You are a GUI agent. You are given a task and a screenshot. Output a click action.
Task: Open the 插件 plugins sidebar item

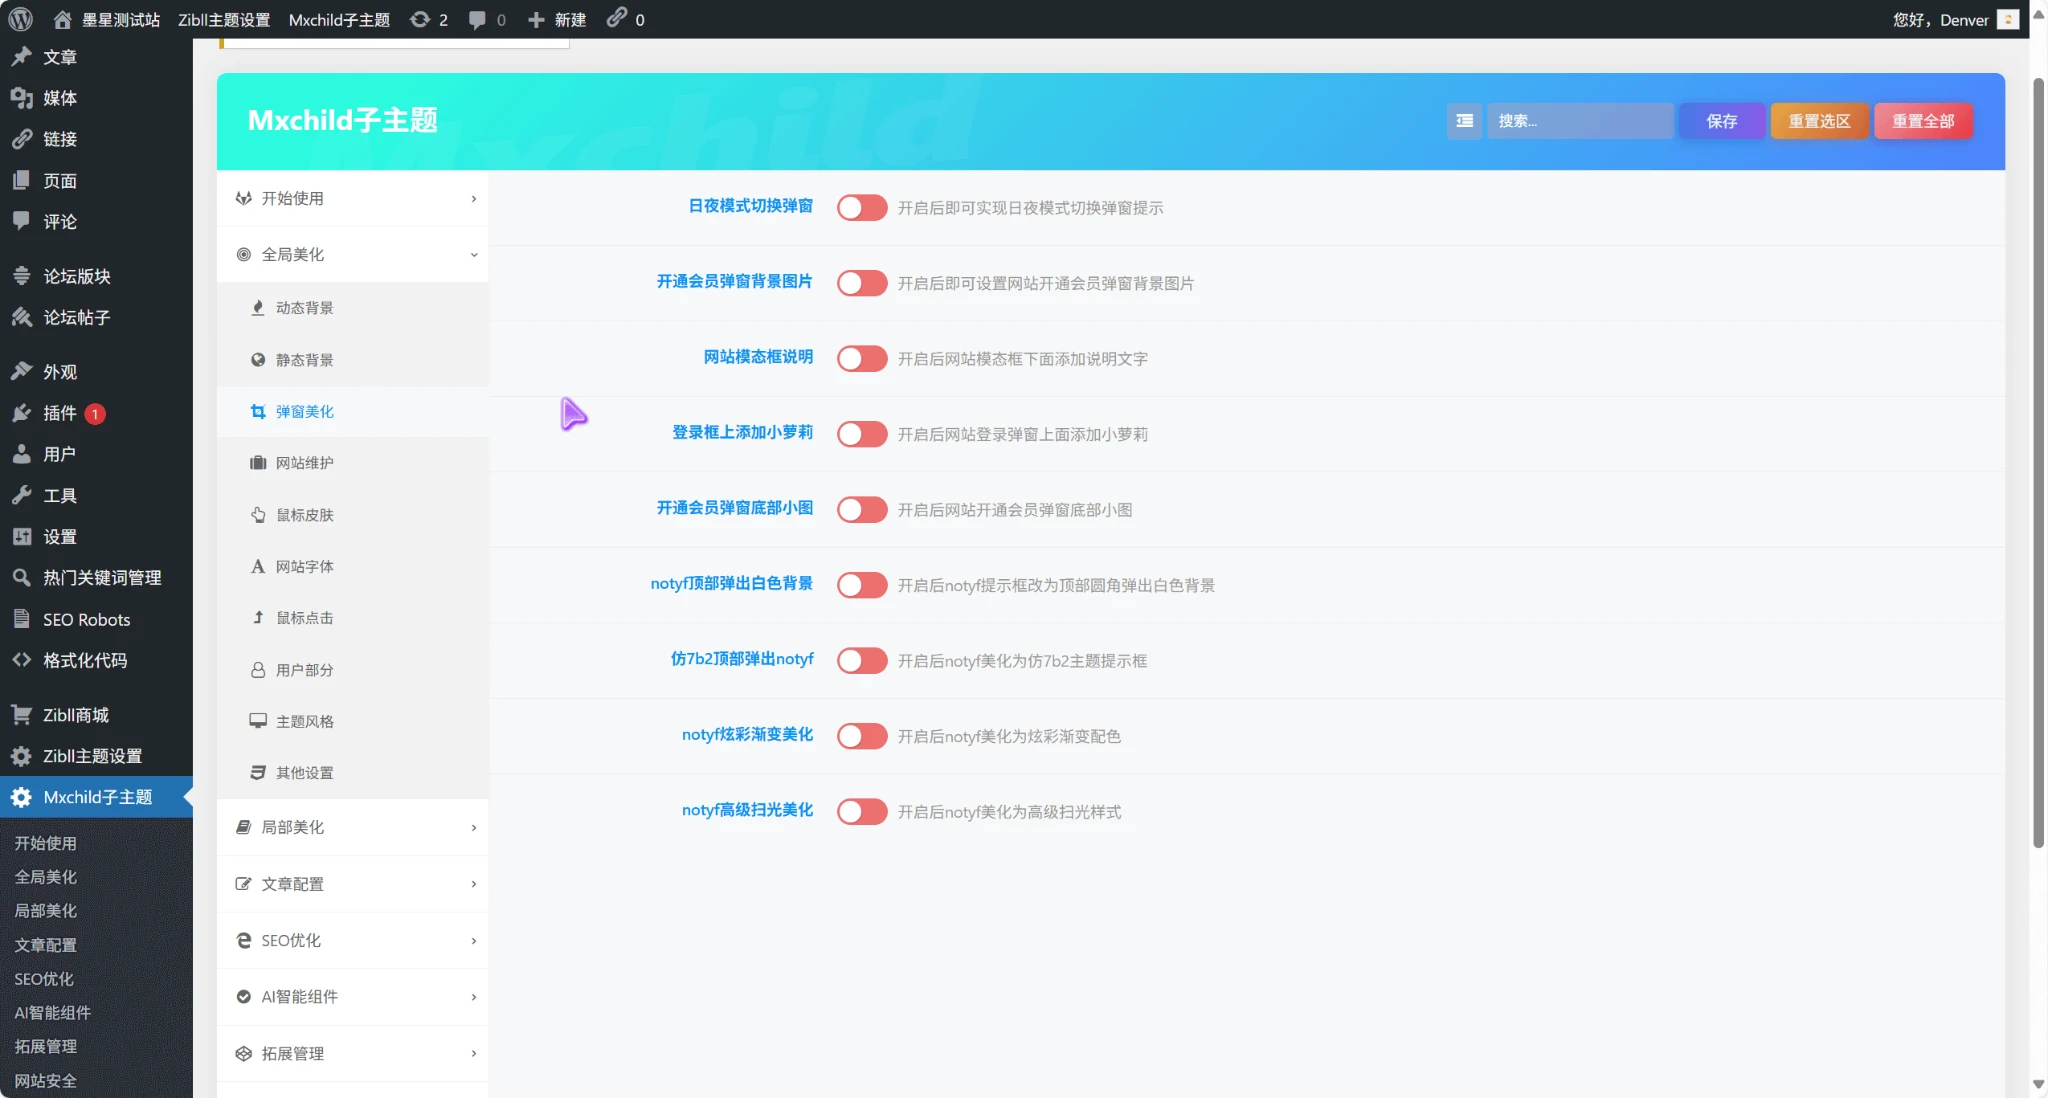tap(60, 413)
